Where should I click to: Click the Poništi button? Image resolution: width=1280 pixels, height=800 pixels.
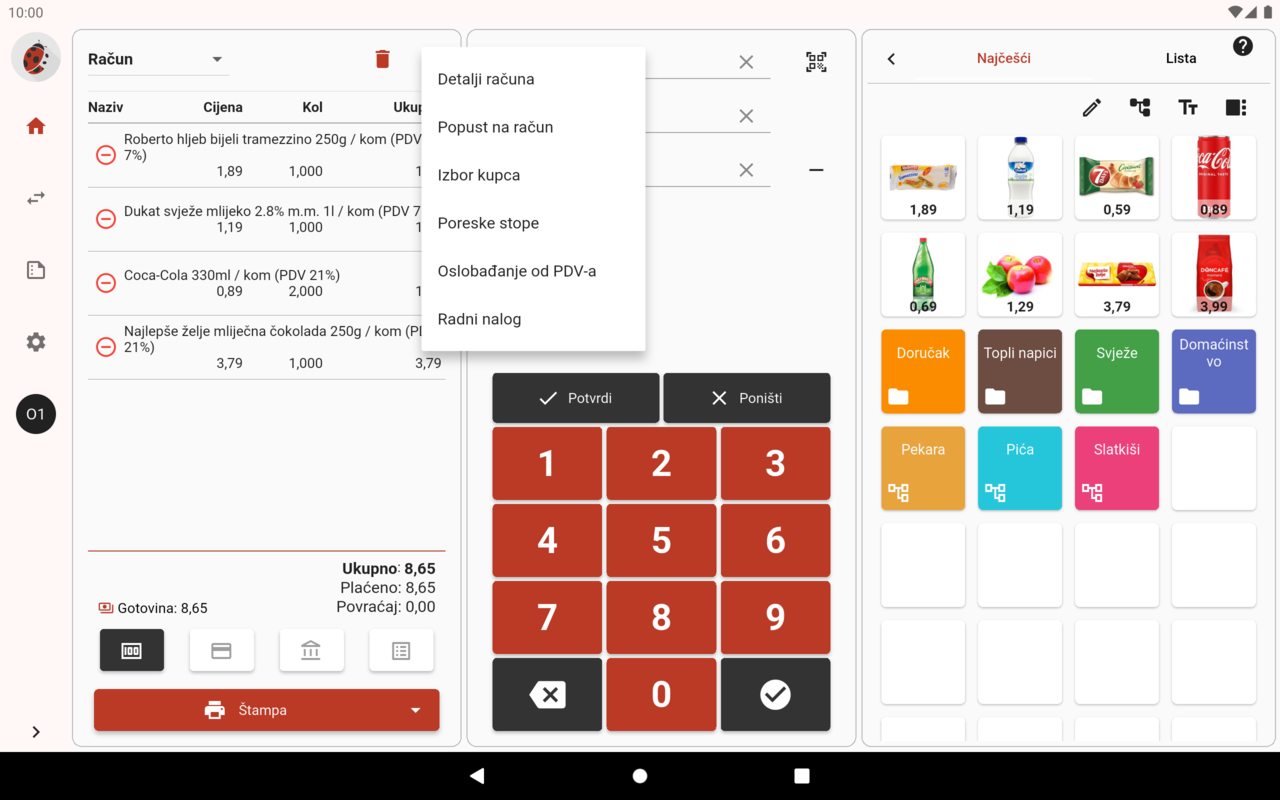pos(747,398)
